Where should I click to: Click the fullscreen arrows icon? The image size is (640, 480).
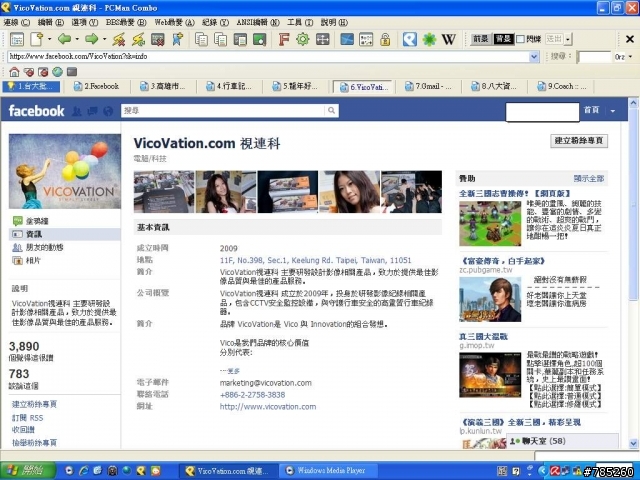[322, 39]
